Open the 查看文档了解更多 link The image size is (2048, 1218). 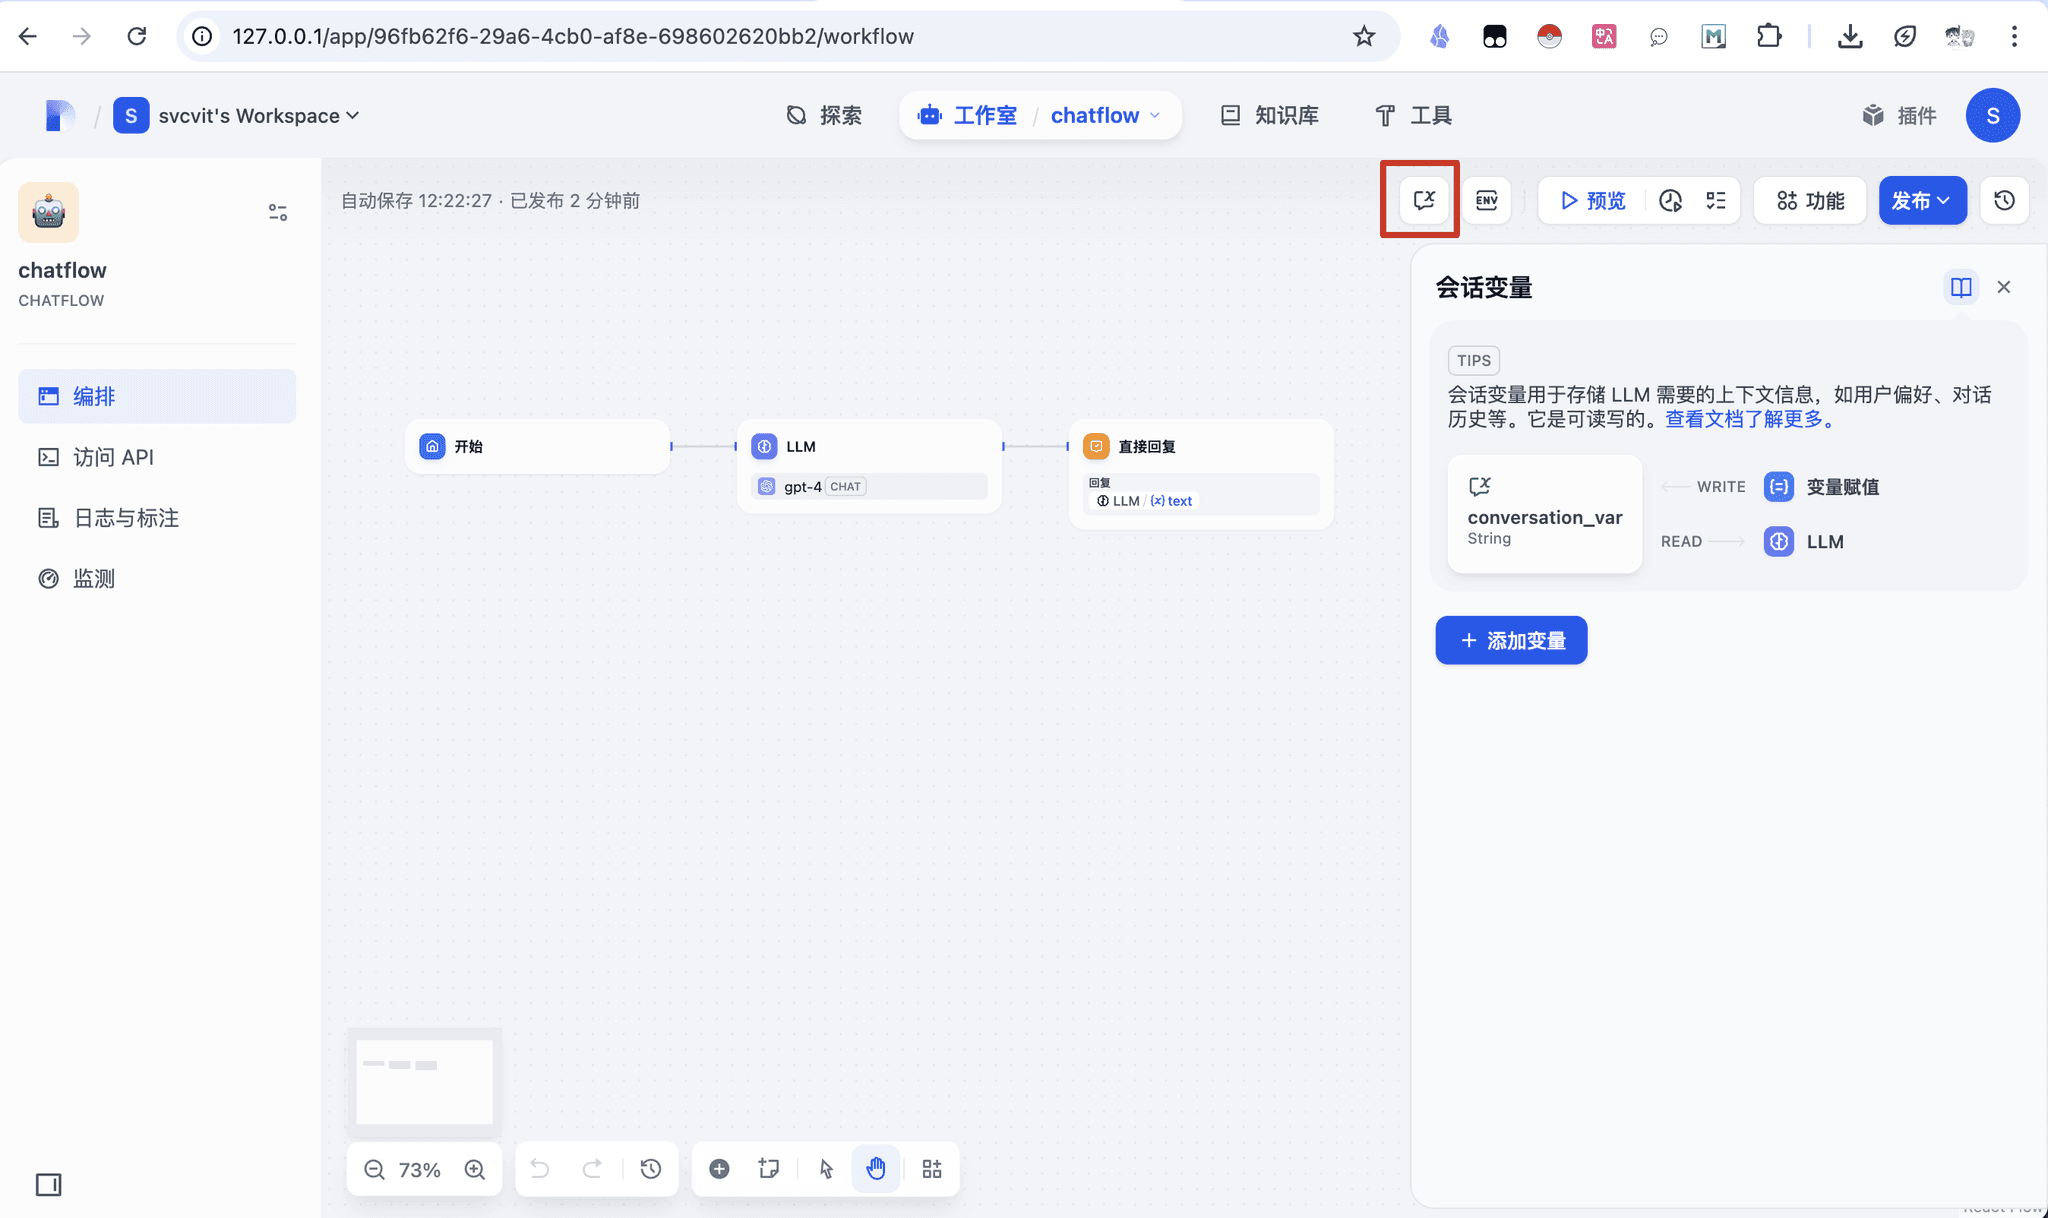(1748, 420)
